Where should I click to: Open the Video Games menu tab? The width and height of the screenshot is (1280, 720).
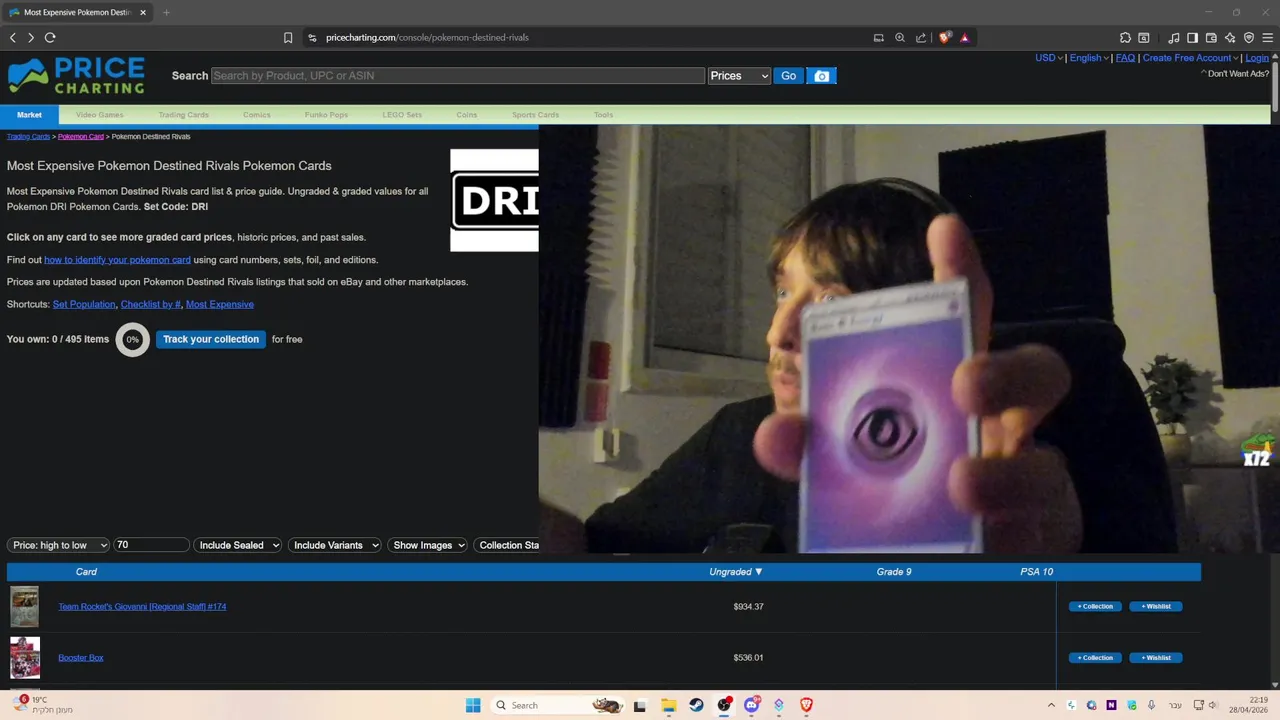pyautogui.click(x=99, y=115)
